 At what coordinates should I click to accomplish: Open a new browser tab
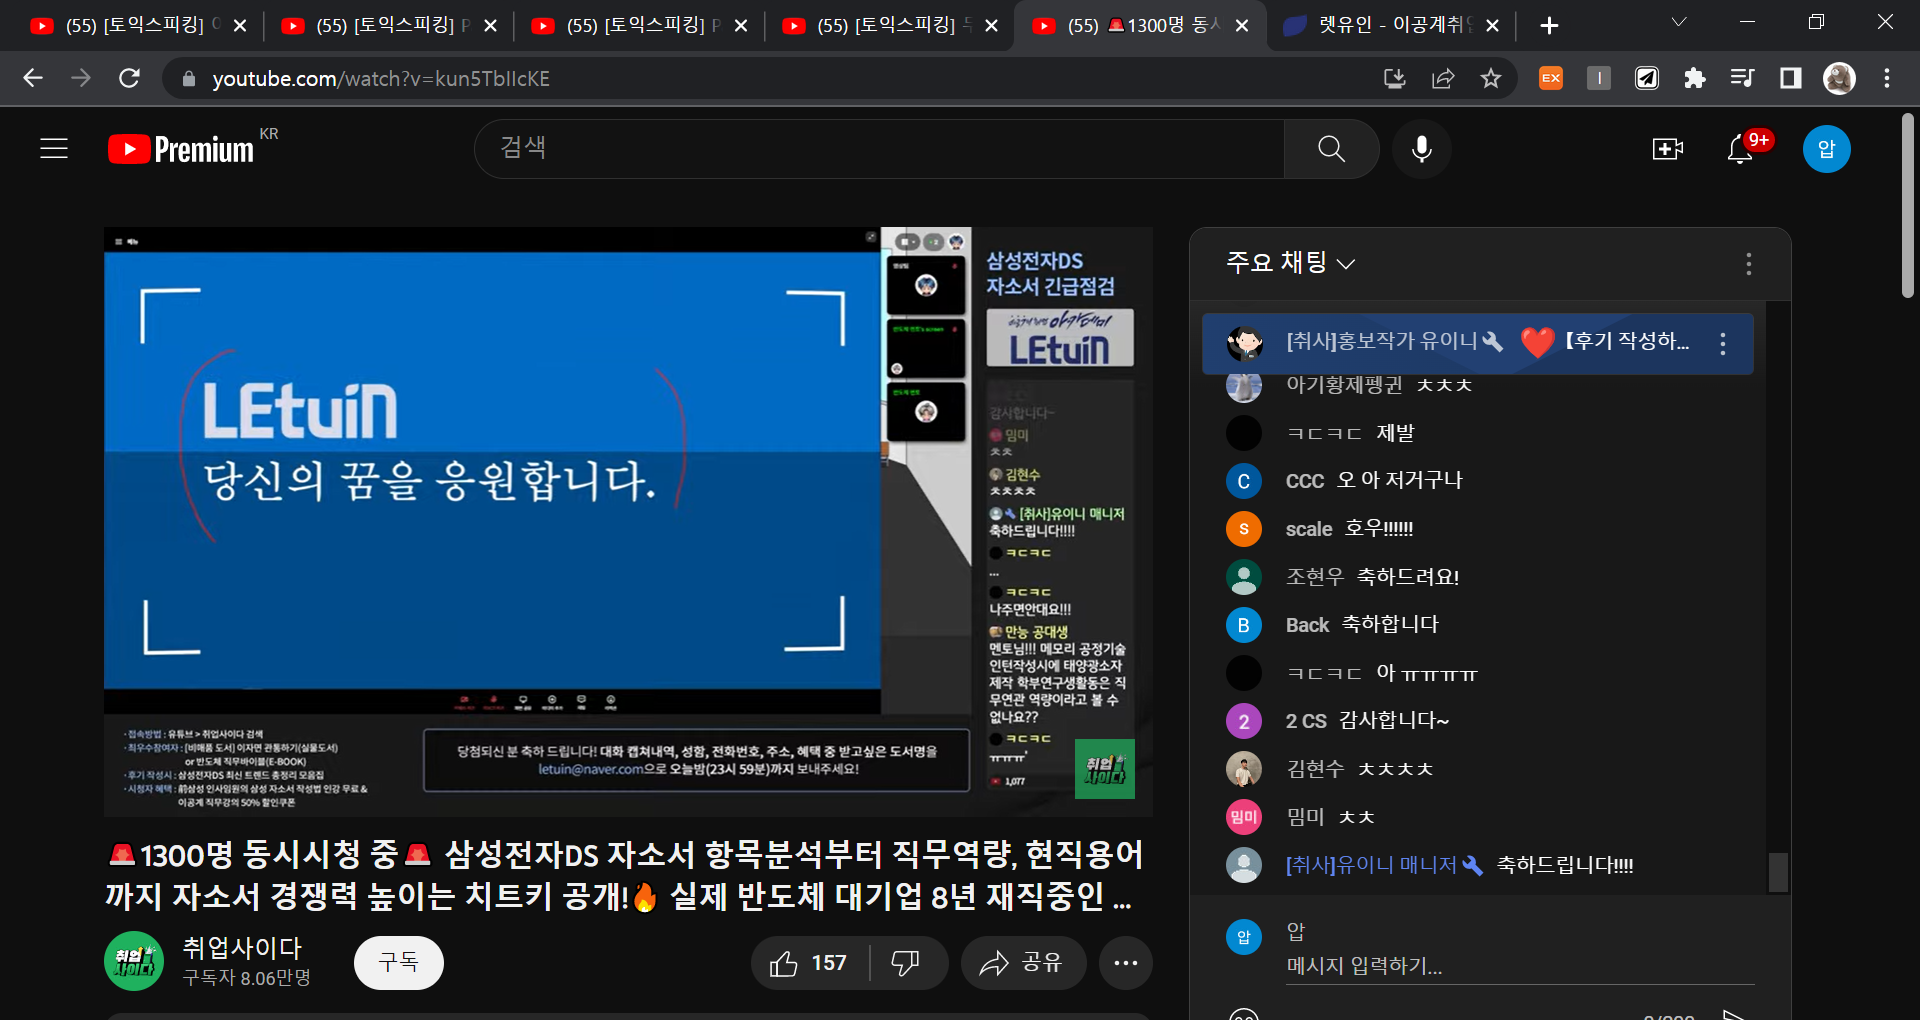[1549, 25]
